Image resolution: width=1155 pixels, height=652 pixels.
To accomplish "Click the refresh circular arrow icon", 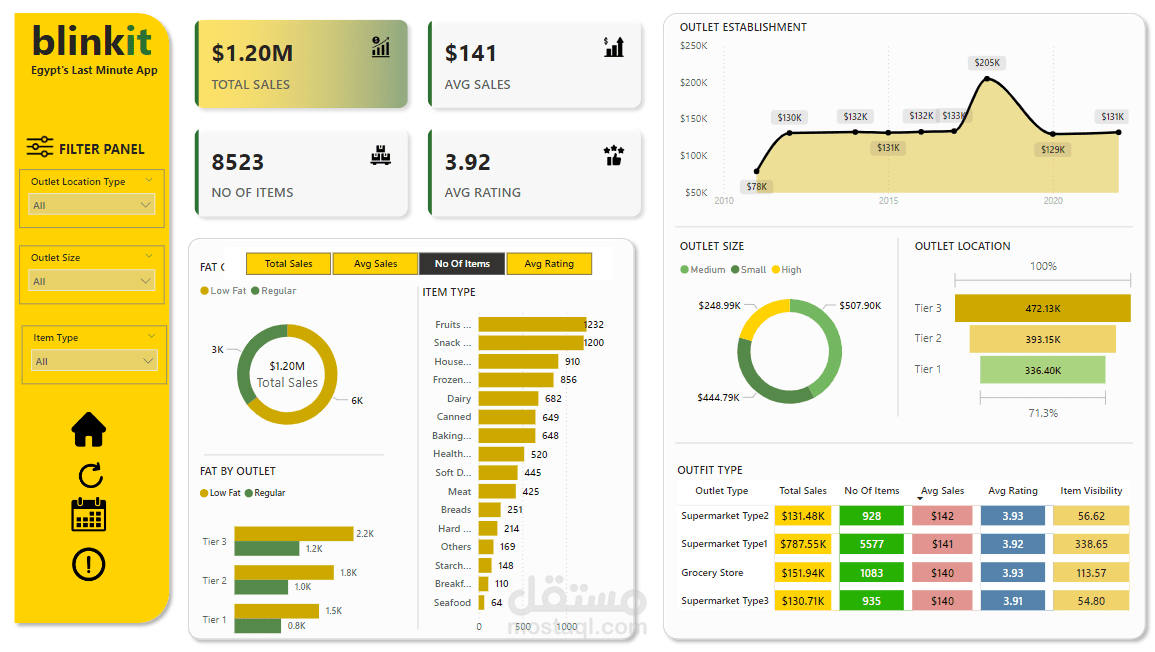I will (x=90, y=476).
